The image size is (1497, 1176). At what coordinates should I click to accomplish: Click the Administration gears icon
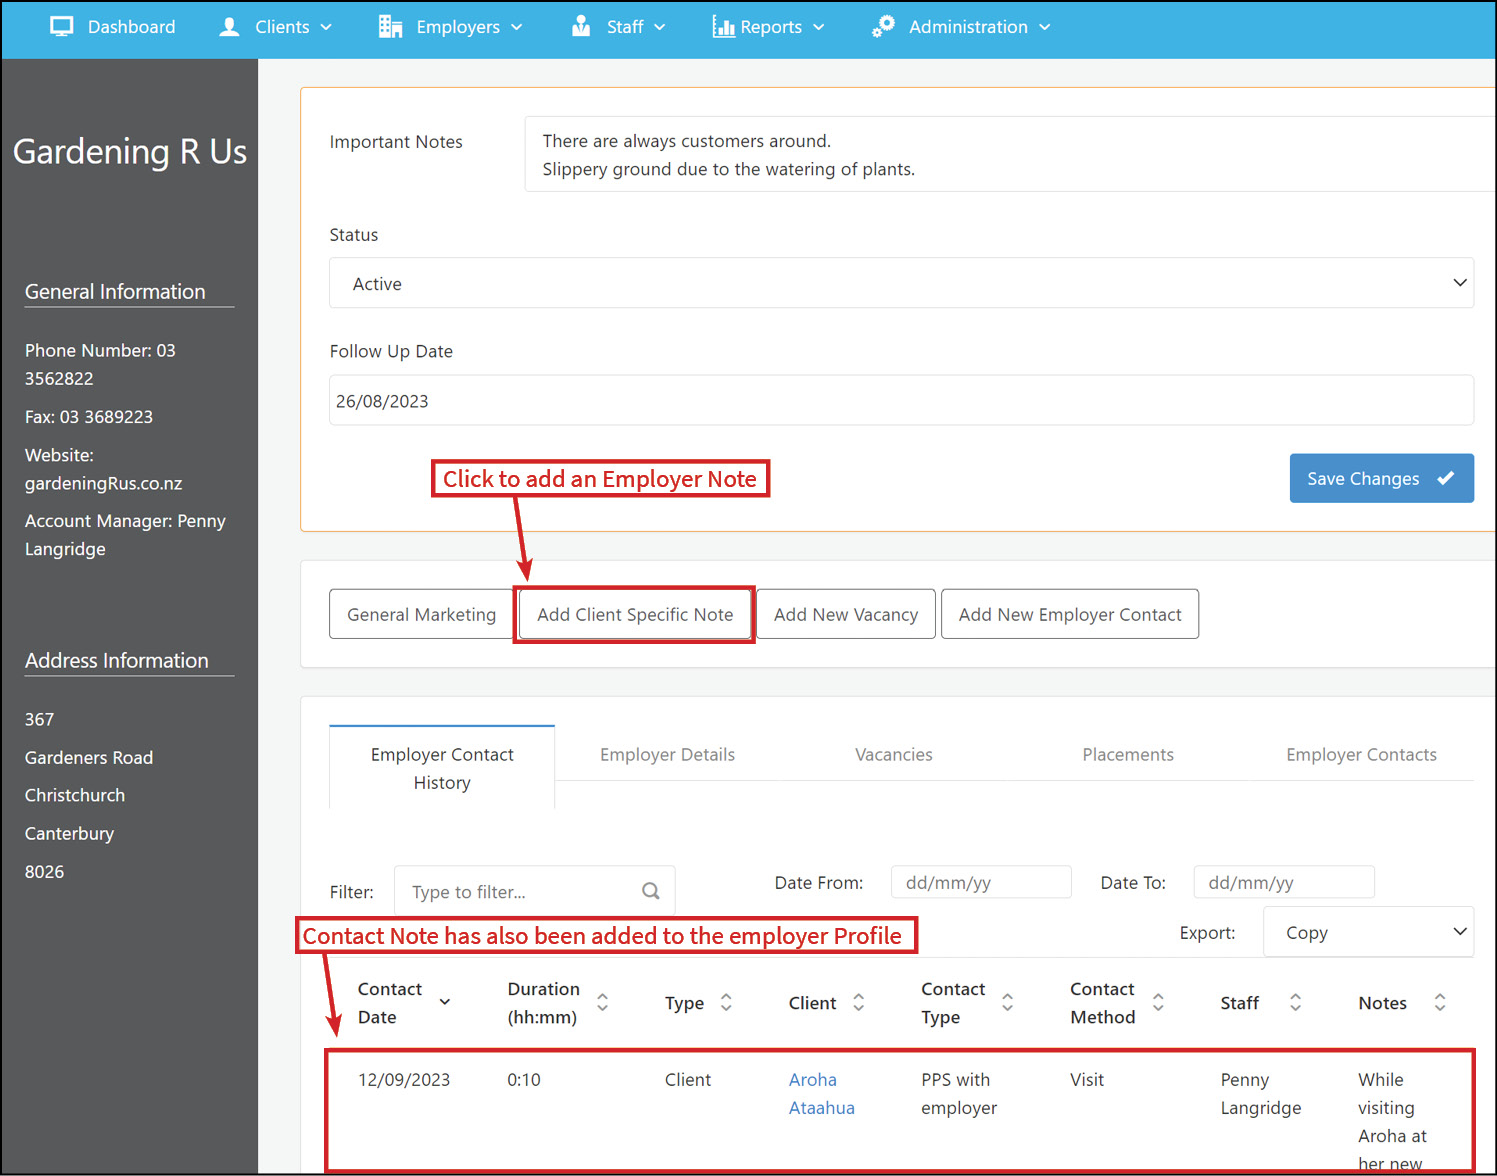[x=883, y=27]
